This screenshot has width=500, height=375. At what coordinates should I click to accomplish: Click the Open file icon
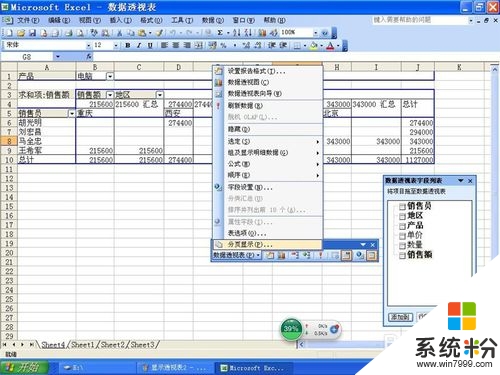(x=21, y=33)
